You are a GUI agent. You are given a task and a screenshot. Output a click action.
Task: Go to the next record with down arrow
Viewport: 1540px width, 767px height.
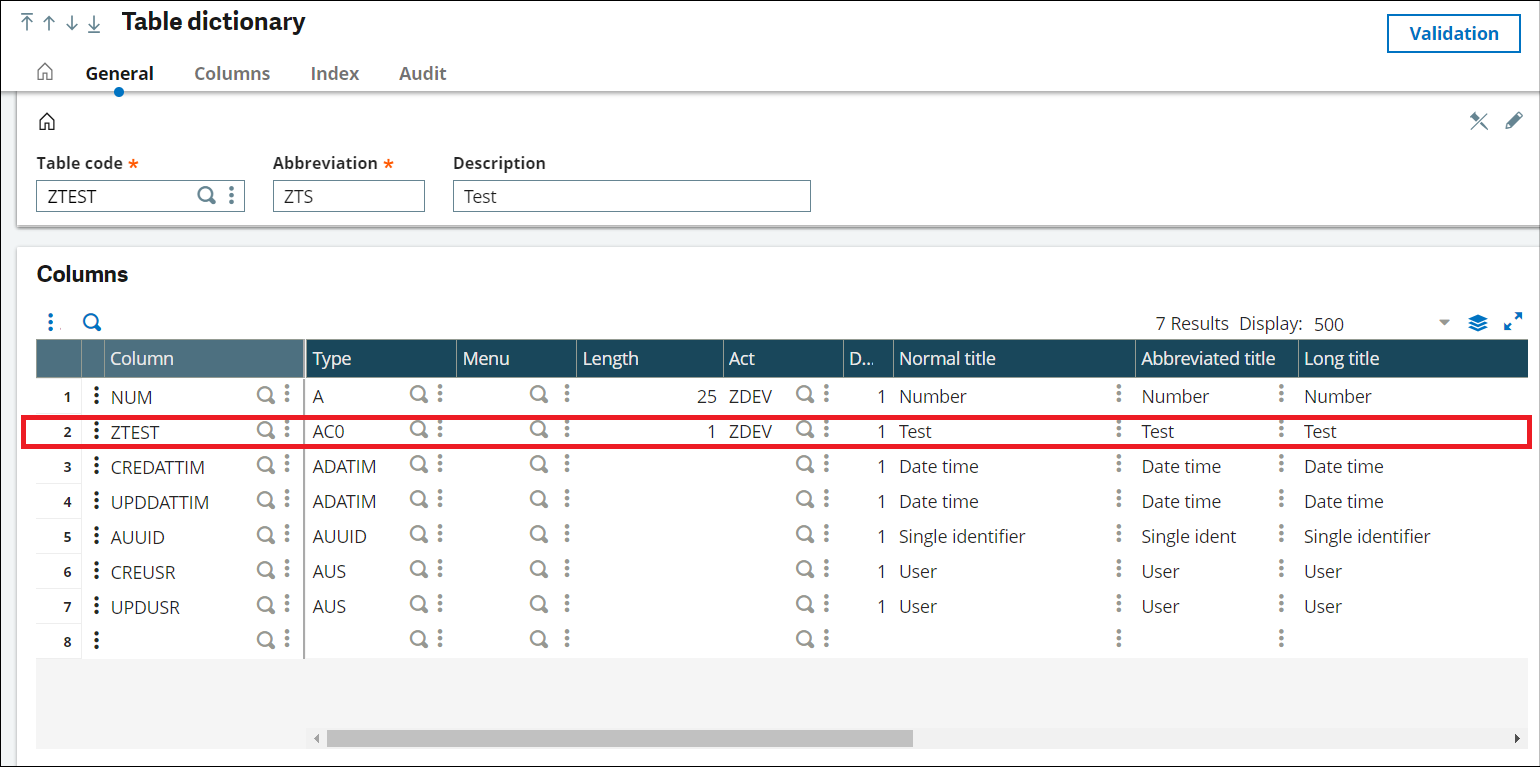coord(71,21)
